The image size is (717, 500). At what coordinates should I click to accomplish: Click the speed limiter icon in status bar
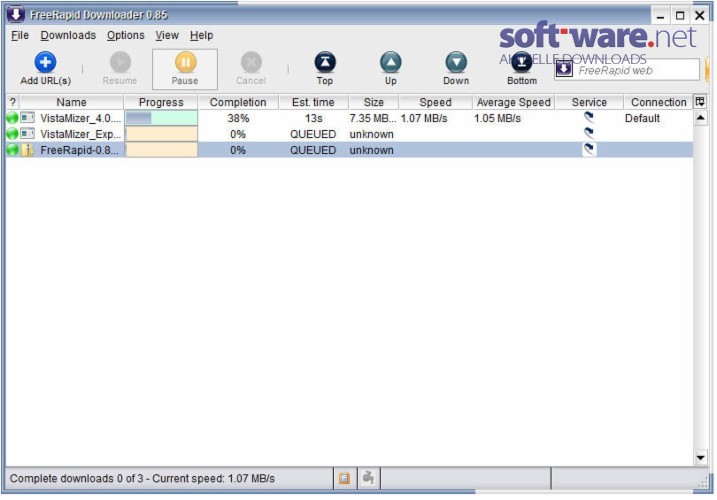tap(368, 478)
